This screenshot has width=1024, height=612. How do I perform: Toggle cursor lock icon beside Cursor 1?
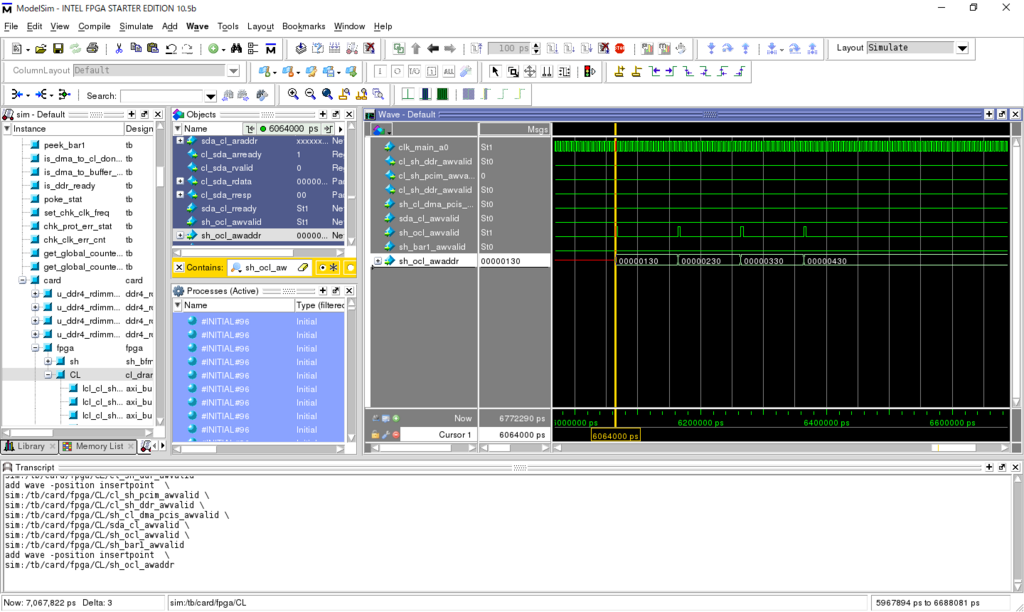(x=375, y=434)
